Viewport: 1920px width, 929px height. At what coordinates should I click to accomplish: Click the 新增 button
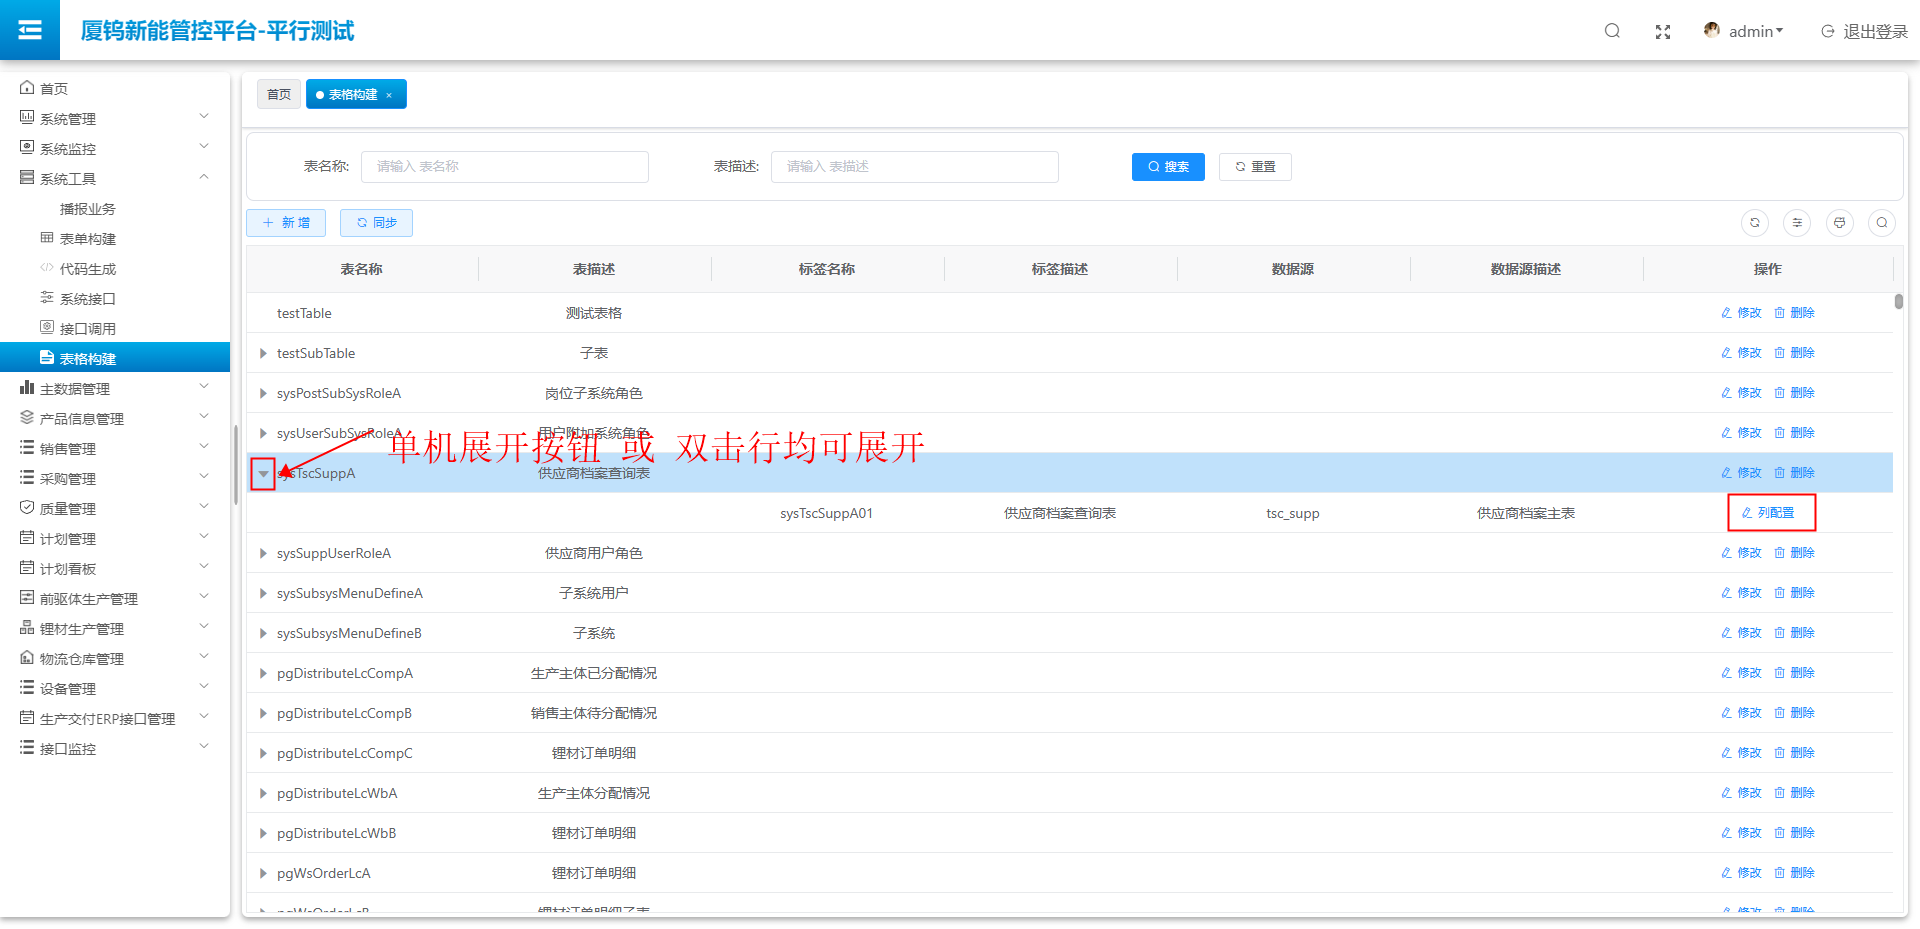tap(286, 223)
